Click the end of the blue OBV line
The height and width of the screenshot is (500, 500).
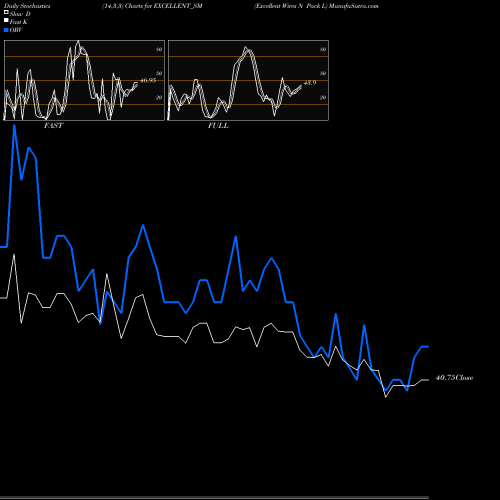tap(428, 347)
